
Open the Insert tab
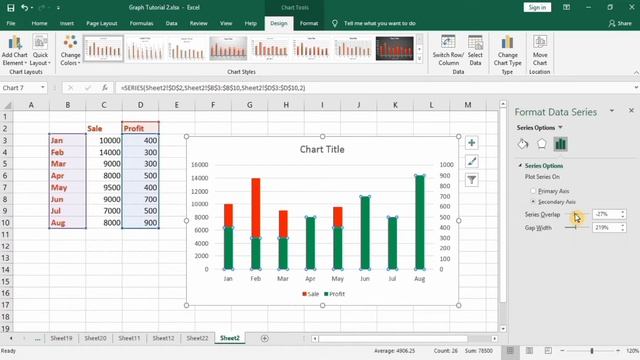(x=67, y=24)
